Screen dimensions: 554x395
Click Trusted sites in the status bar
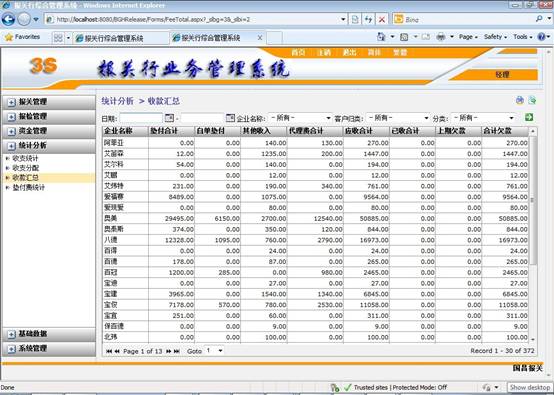(x=371, y=388)
